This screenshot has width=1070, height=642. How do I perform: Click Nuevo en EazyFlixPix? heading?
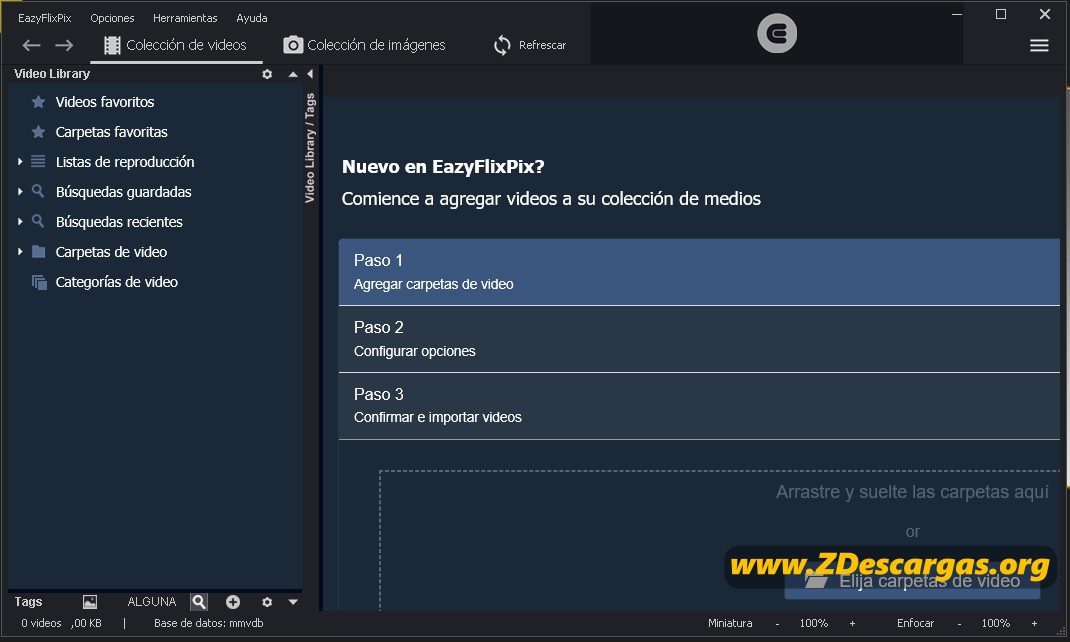point(443,166)
